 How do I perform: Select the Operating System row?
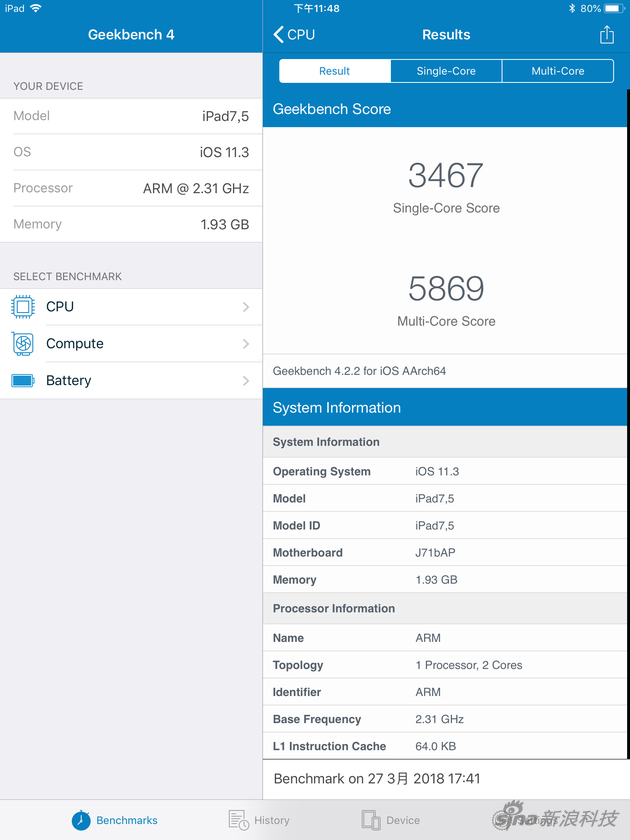pyautogui.click(x=445, y=471)
